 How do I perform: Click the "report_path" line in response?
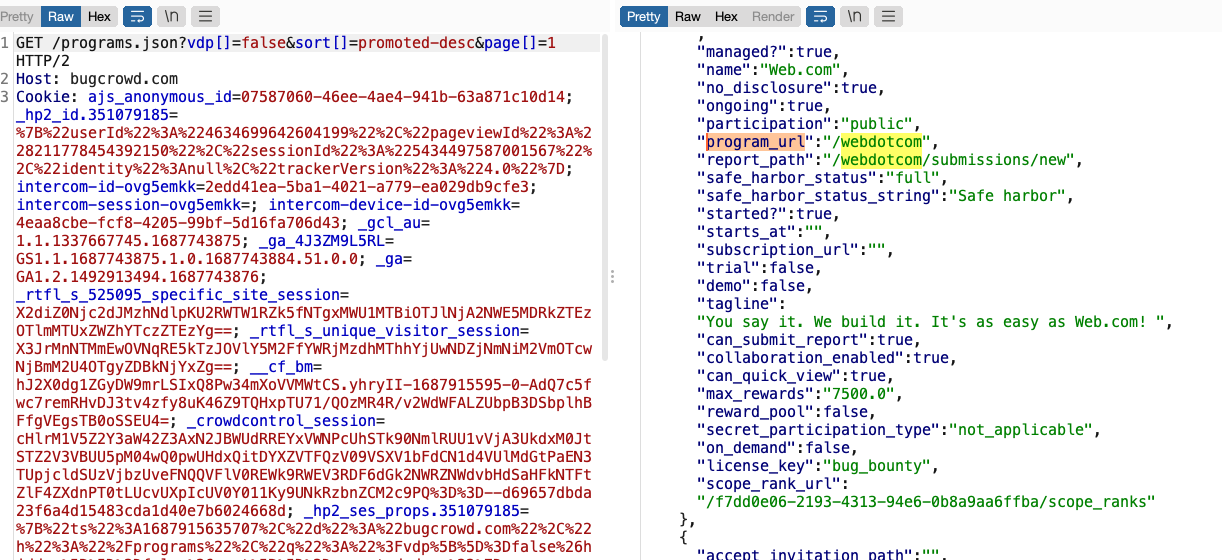tap(889, 160)
